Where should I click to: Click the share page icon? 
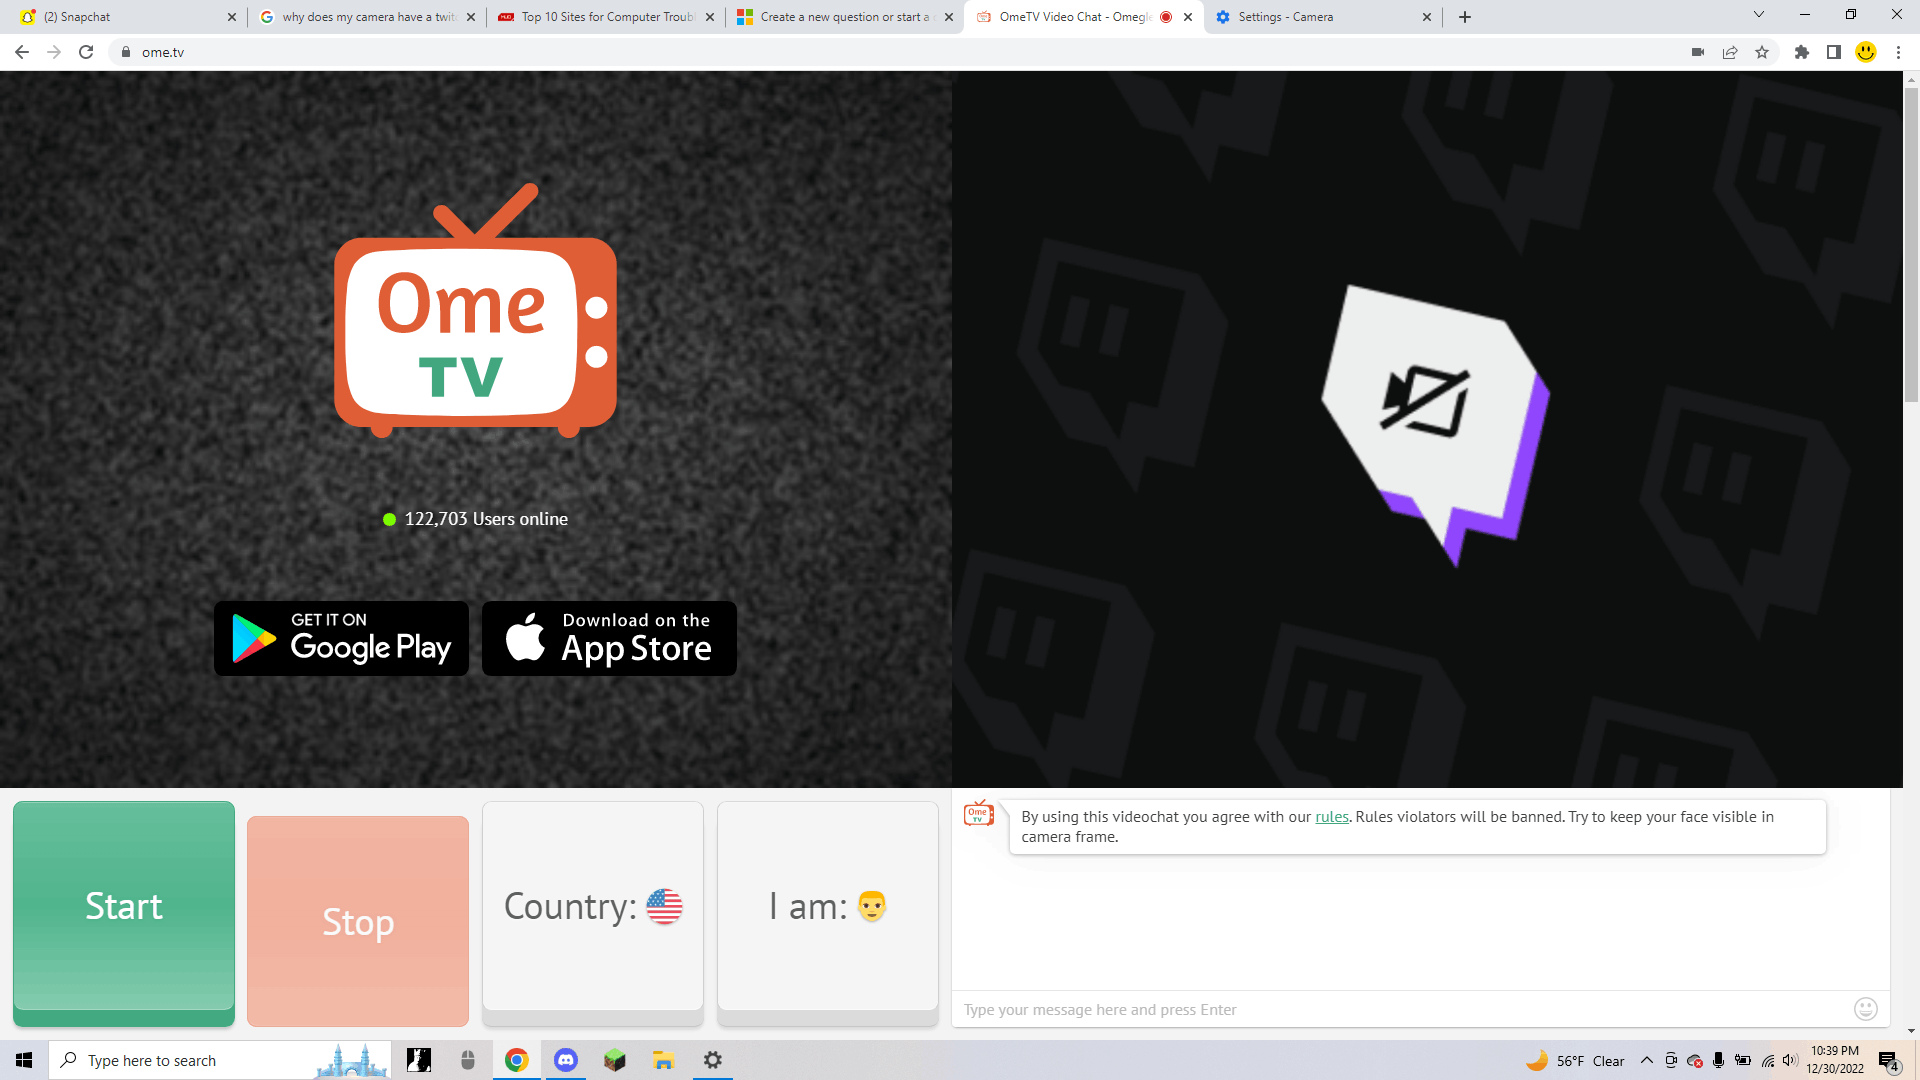[x=1730, y=52]
